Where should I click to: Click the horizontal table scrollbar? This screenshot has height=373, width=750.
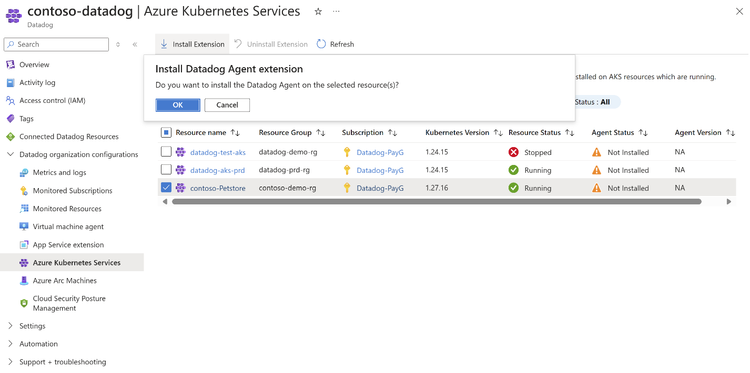(436, 202)
